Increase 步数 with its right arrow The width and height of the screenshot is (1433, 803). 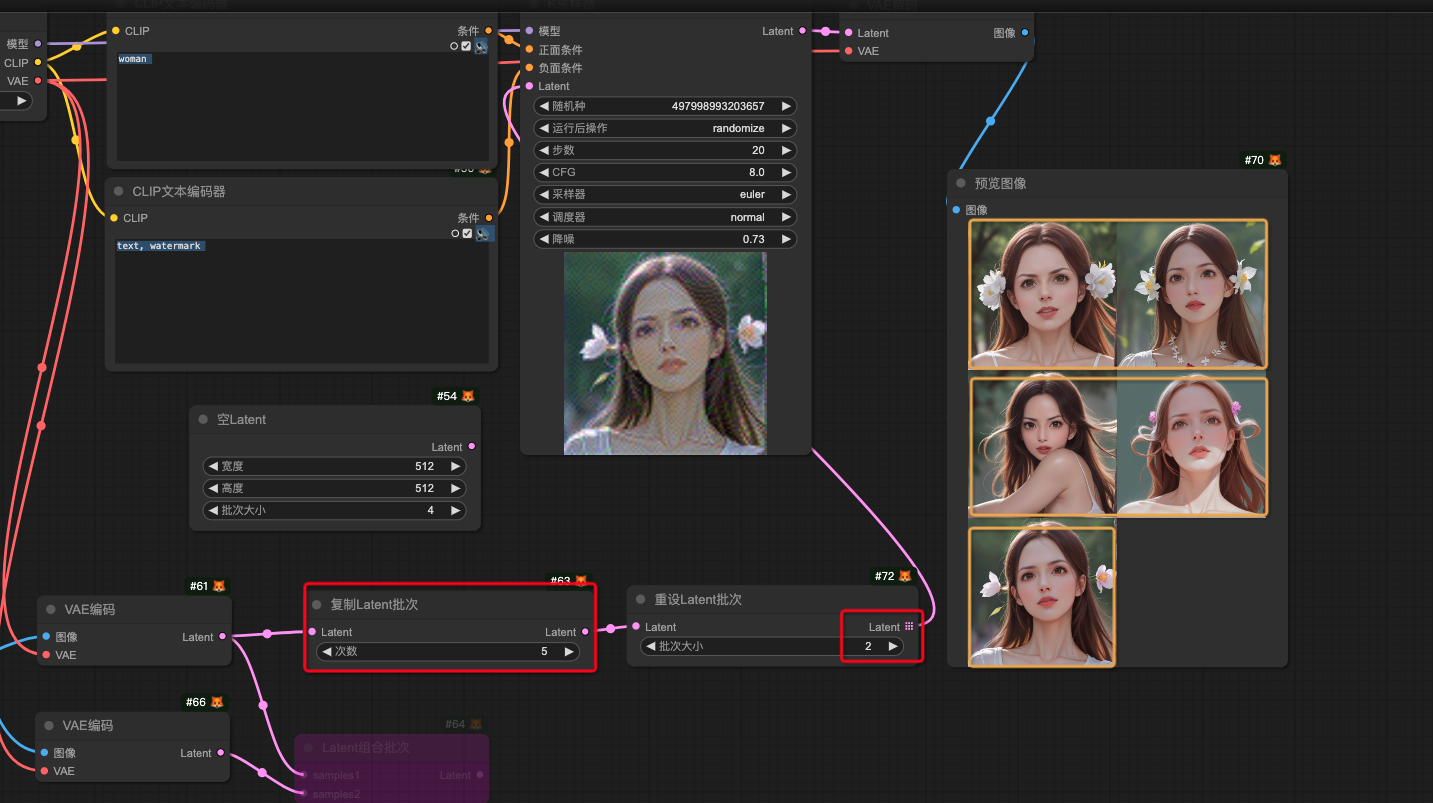pos(787,150)
